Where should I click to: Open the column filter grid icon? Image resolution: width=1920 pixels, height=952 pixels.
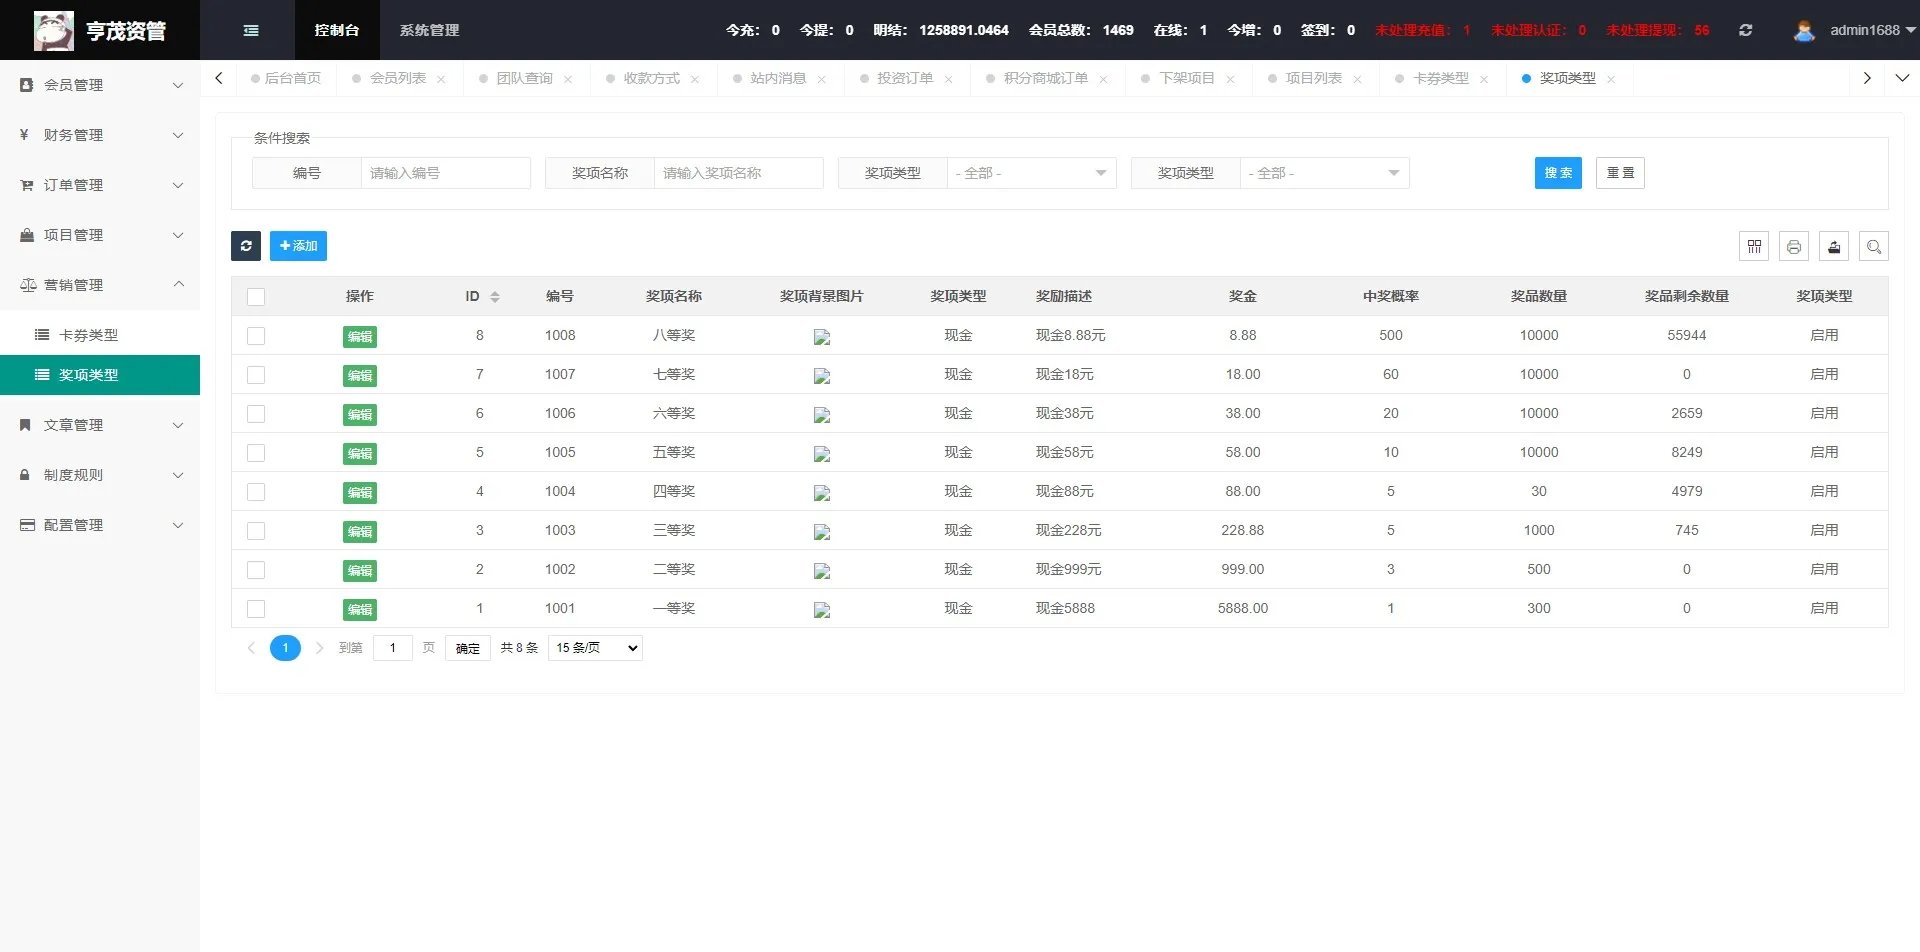(1754, 246)
